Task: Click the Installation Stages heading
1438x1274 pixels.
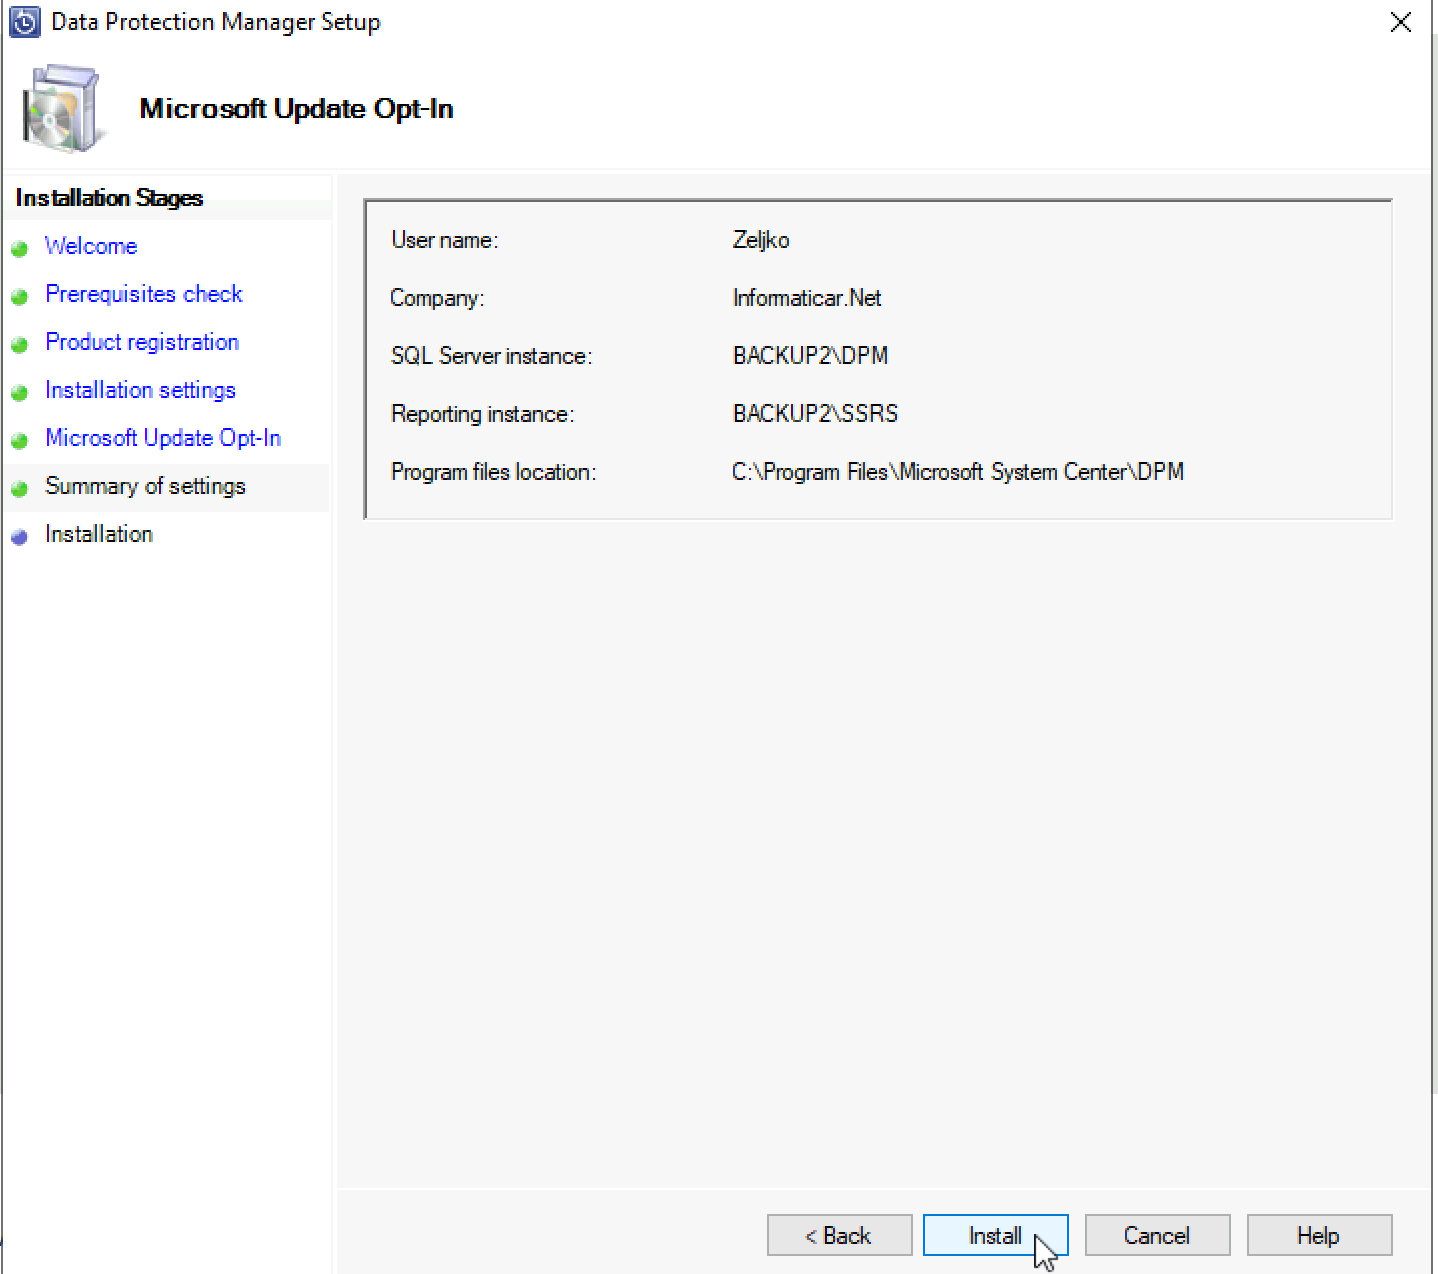Action: click(109, 198)
